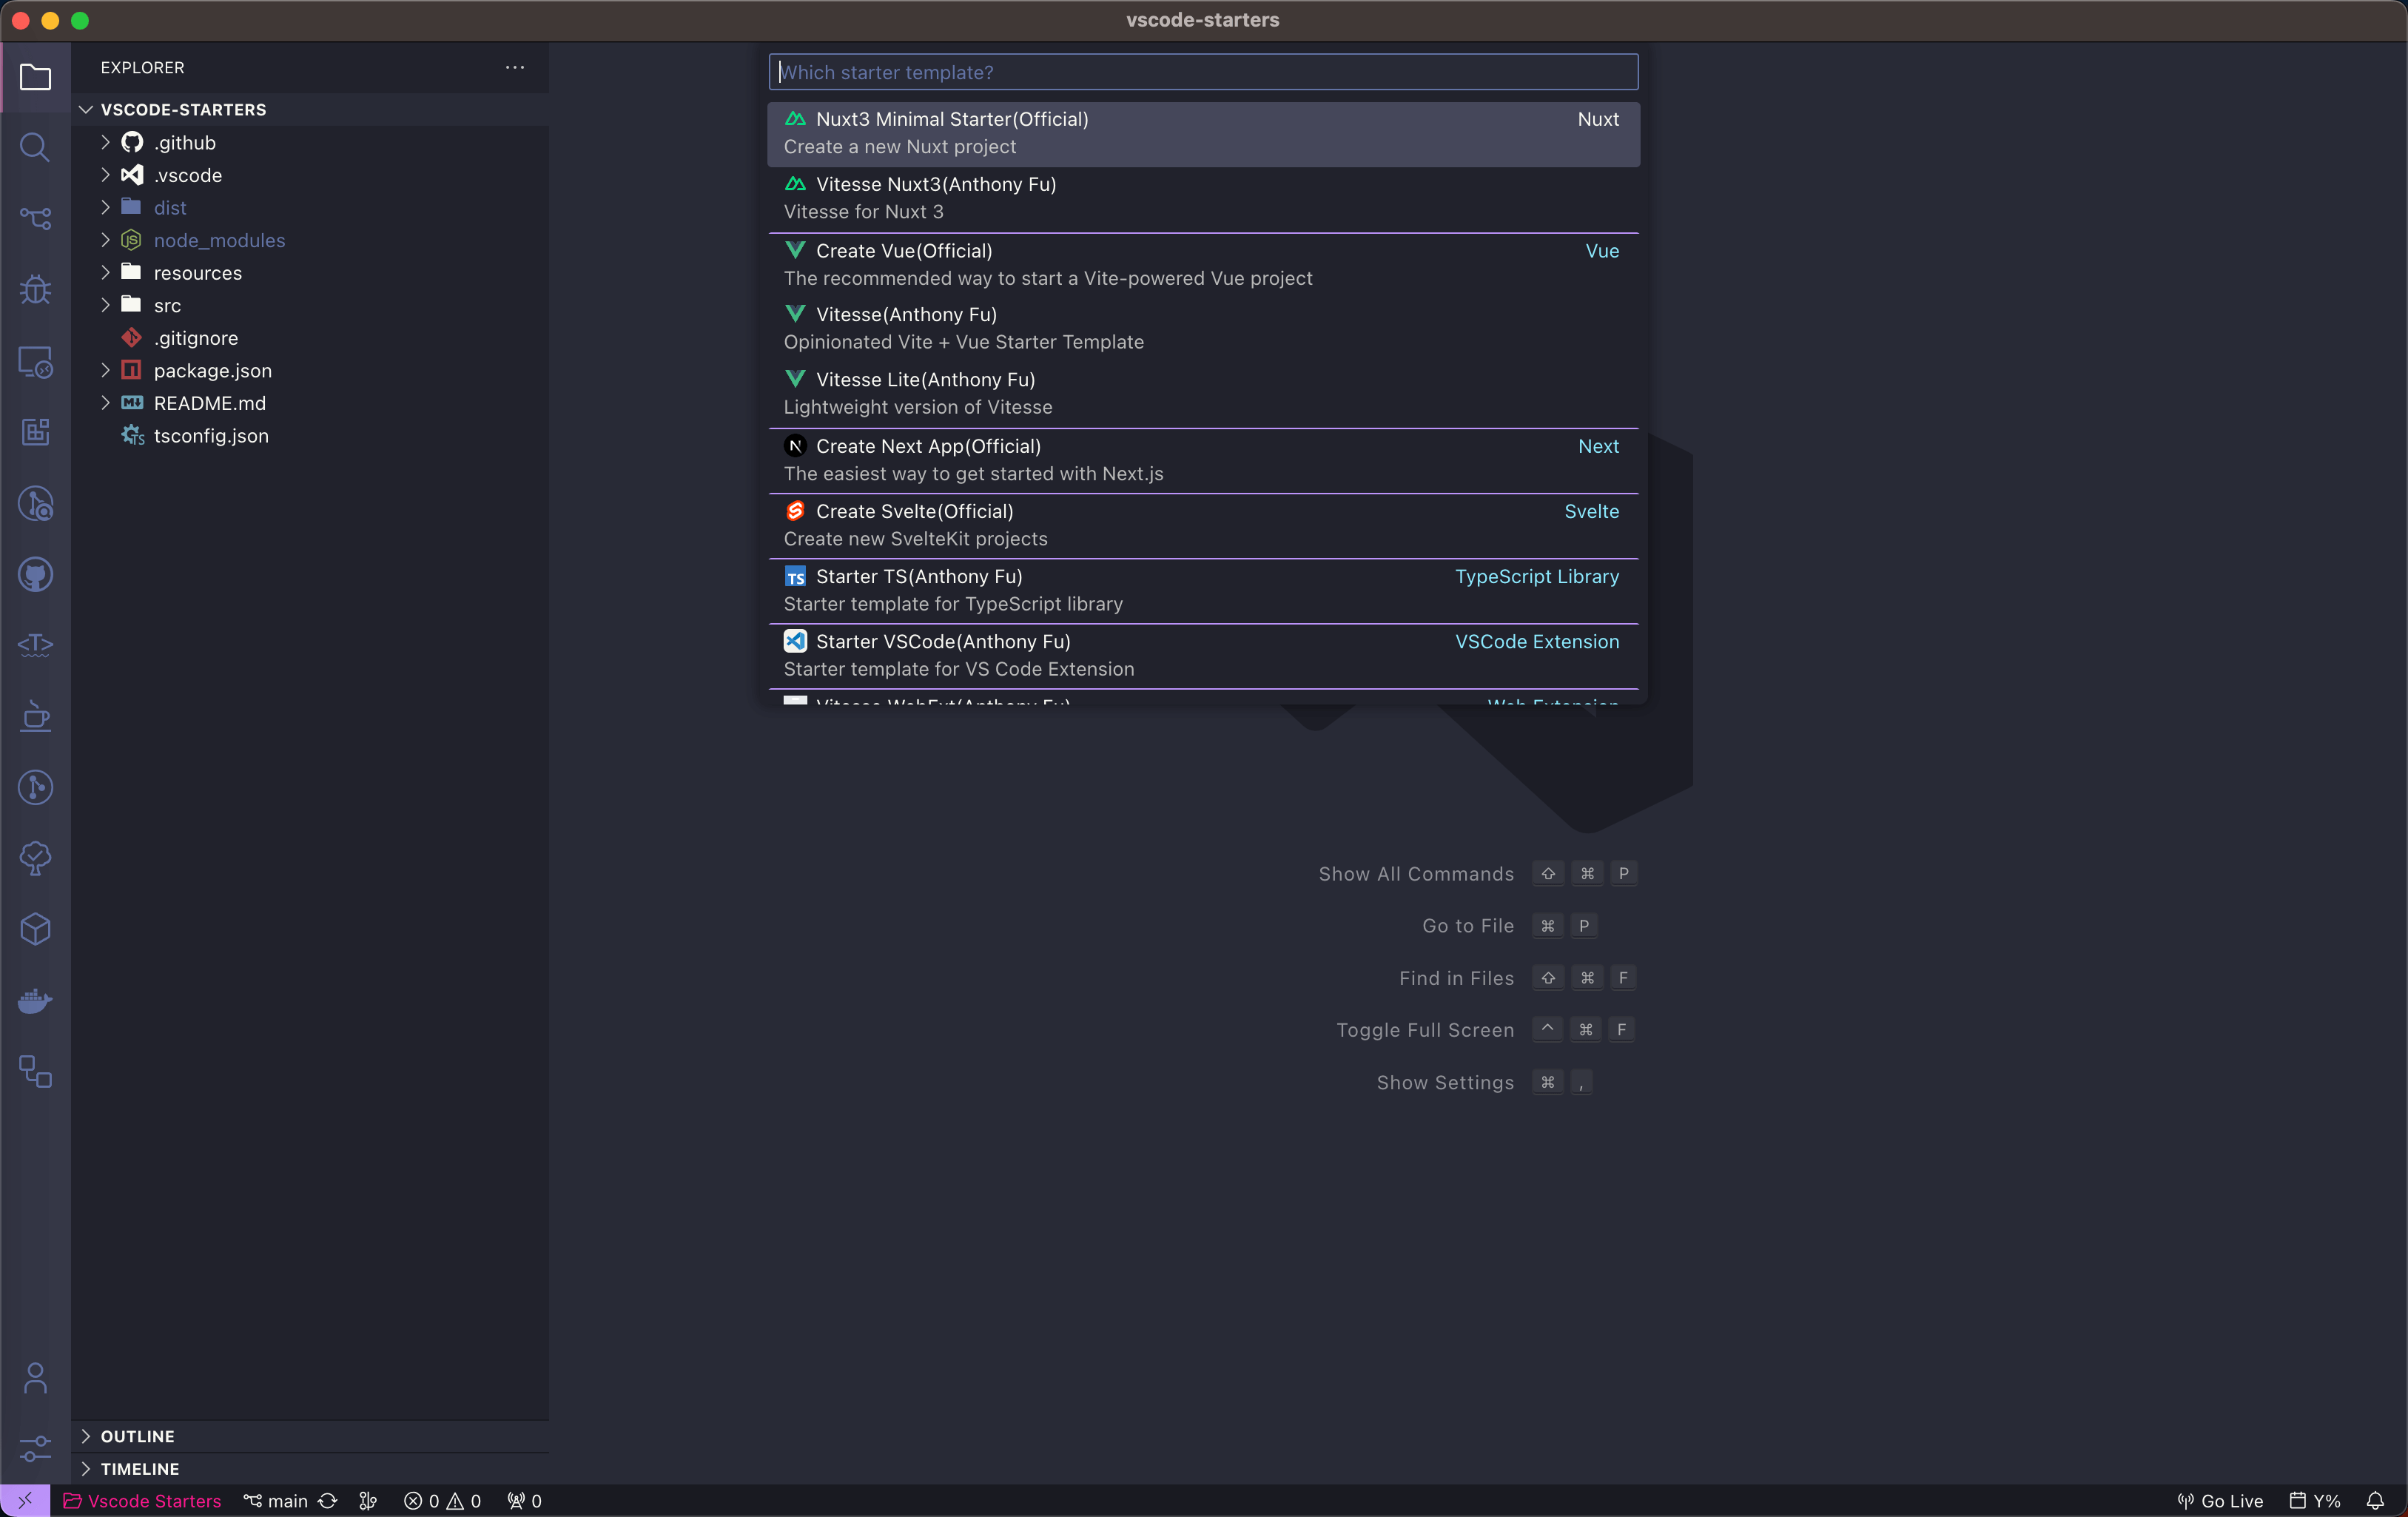Click errors and warnings count indicator

[x=442, y=1500]
